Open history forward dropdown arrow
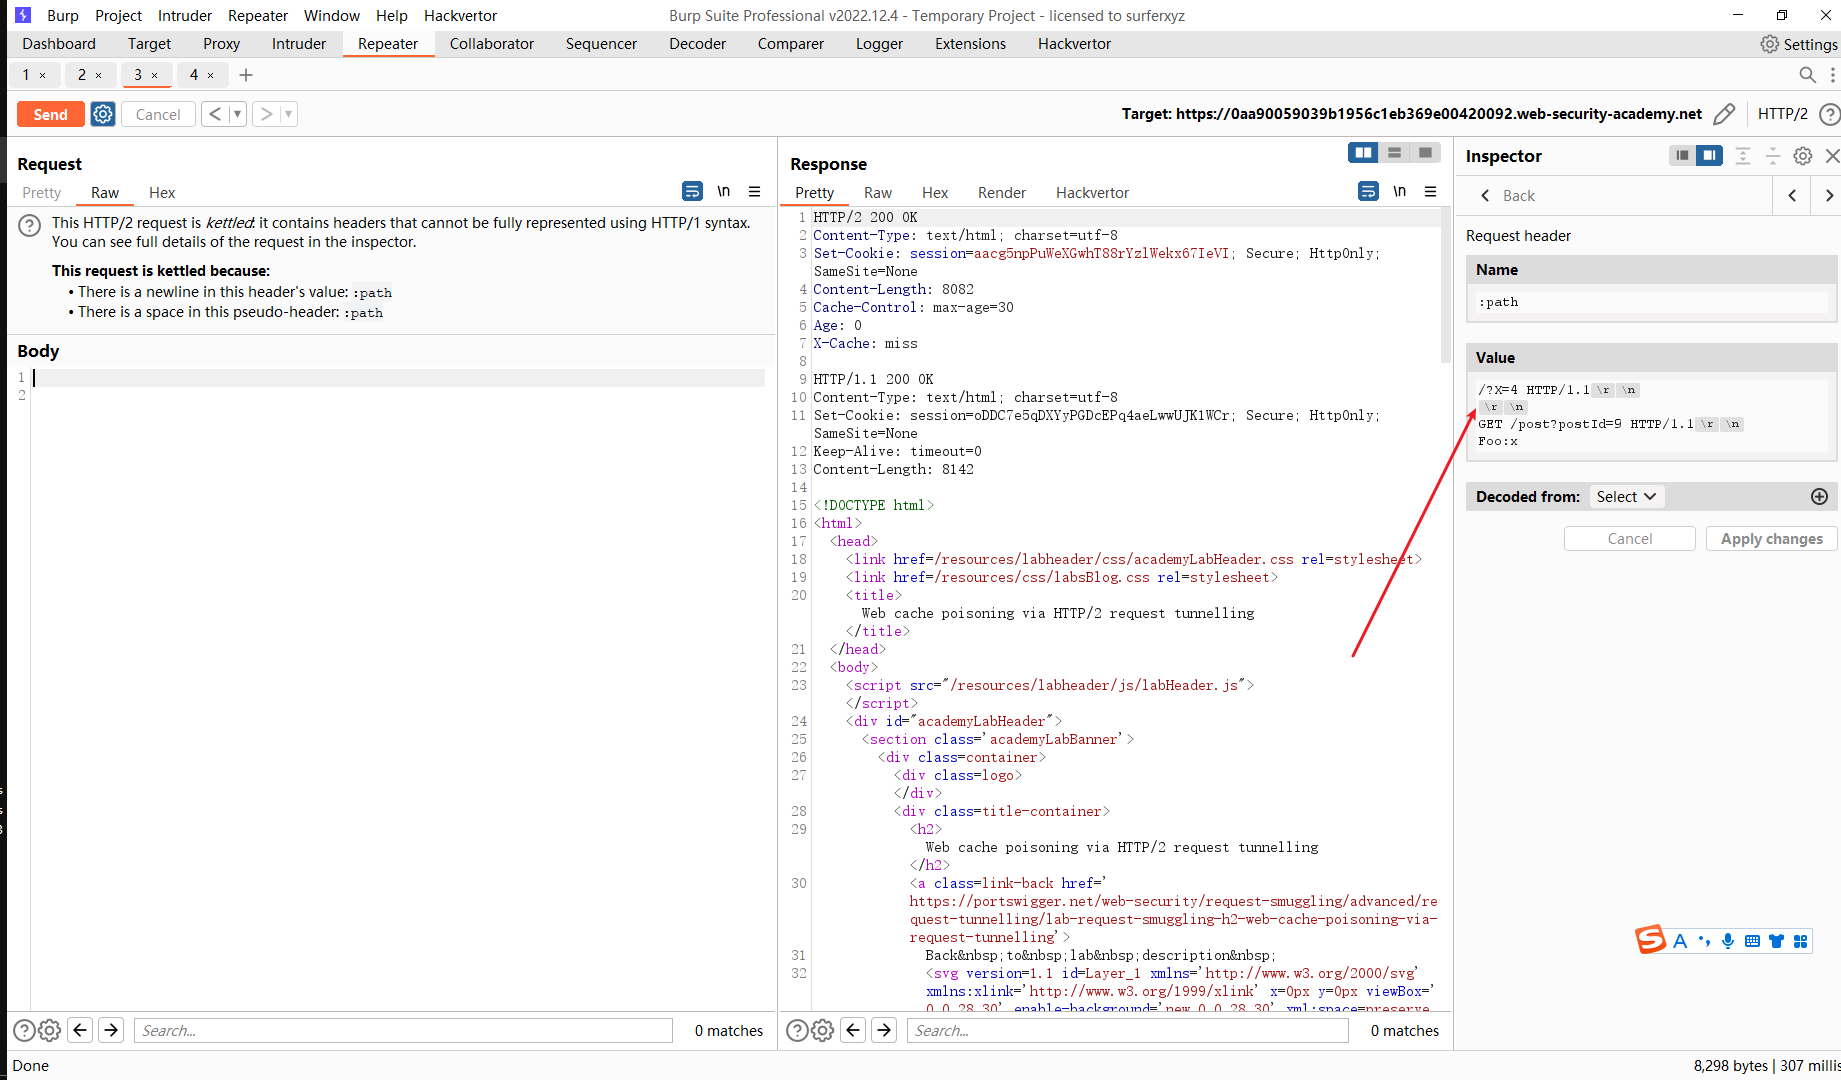 289,114
